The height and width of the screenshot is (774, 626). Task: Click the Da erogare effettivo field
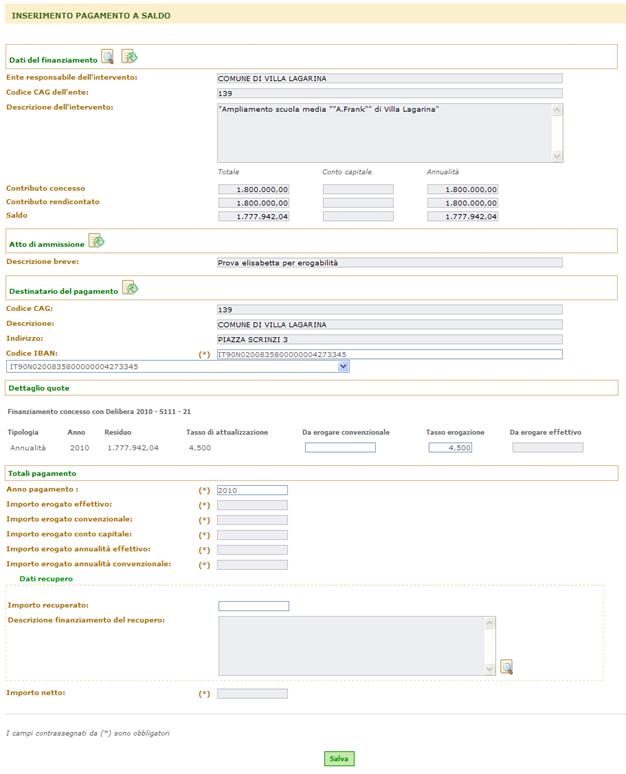548,448
